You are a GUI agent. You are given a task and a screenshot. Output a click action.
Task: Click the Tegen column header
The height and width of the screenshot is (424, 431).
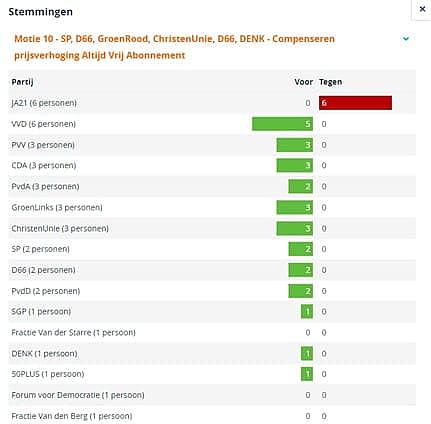point(331,82)
